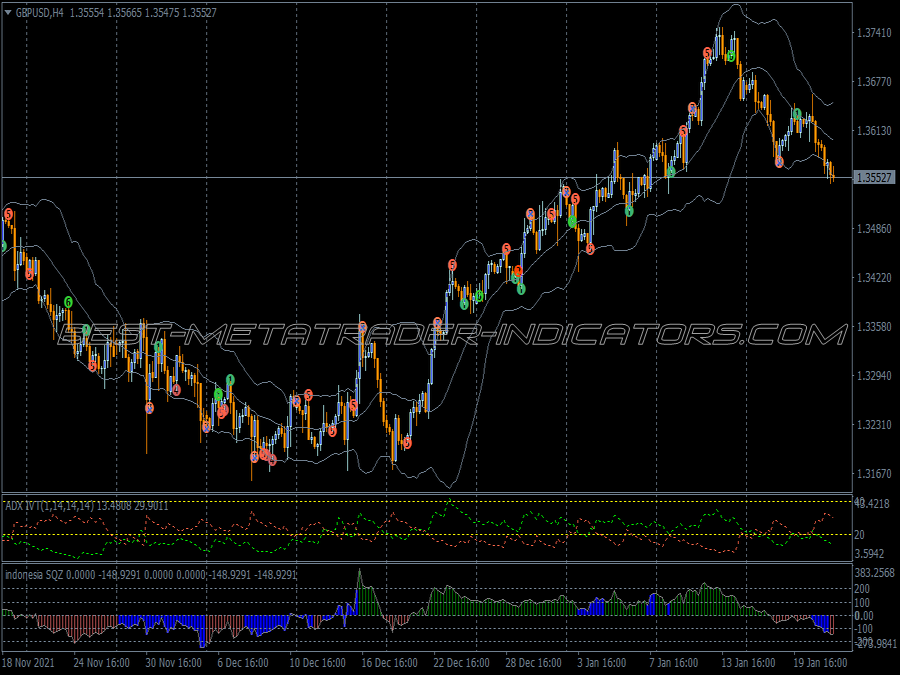Click price scale value 1.32940
Image resolution: width=900 pixels, height=675 pixels.
[874, 376]
